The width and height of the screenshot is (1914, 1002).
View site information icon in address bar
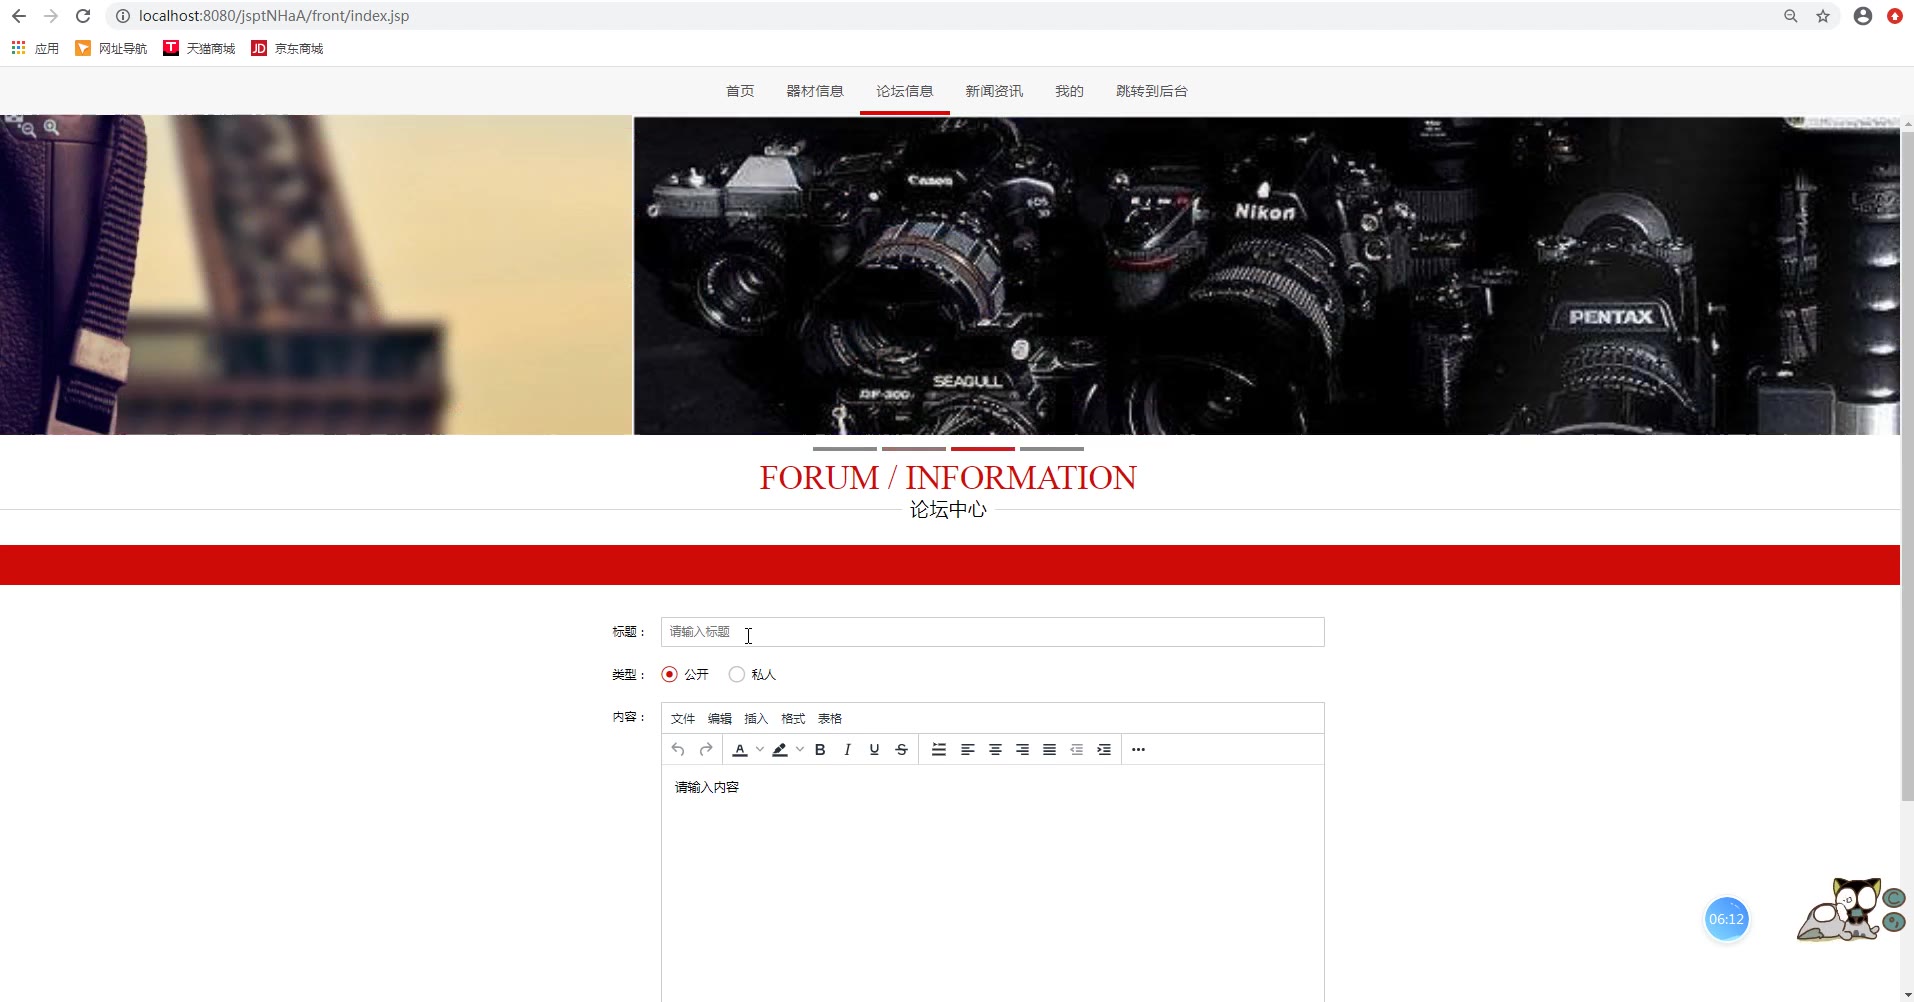point(123,16)
